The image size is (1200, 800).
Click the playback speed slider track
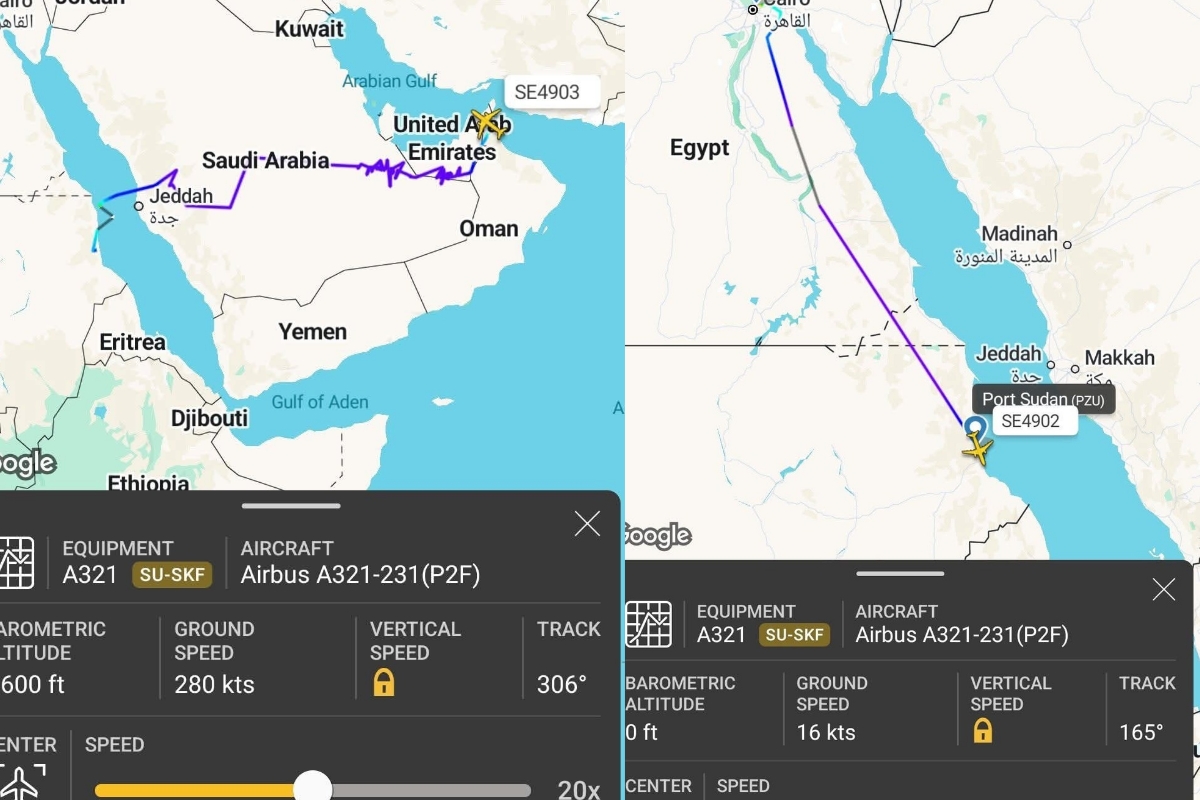coord(313,790)
